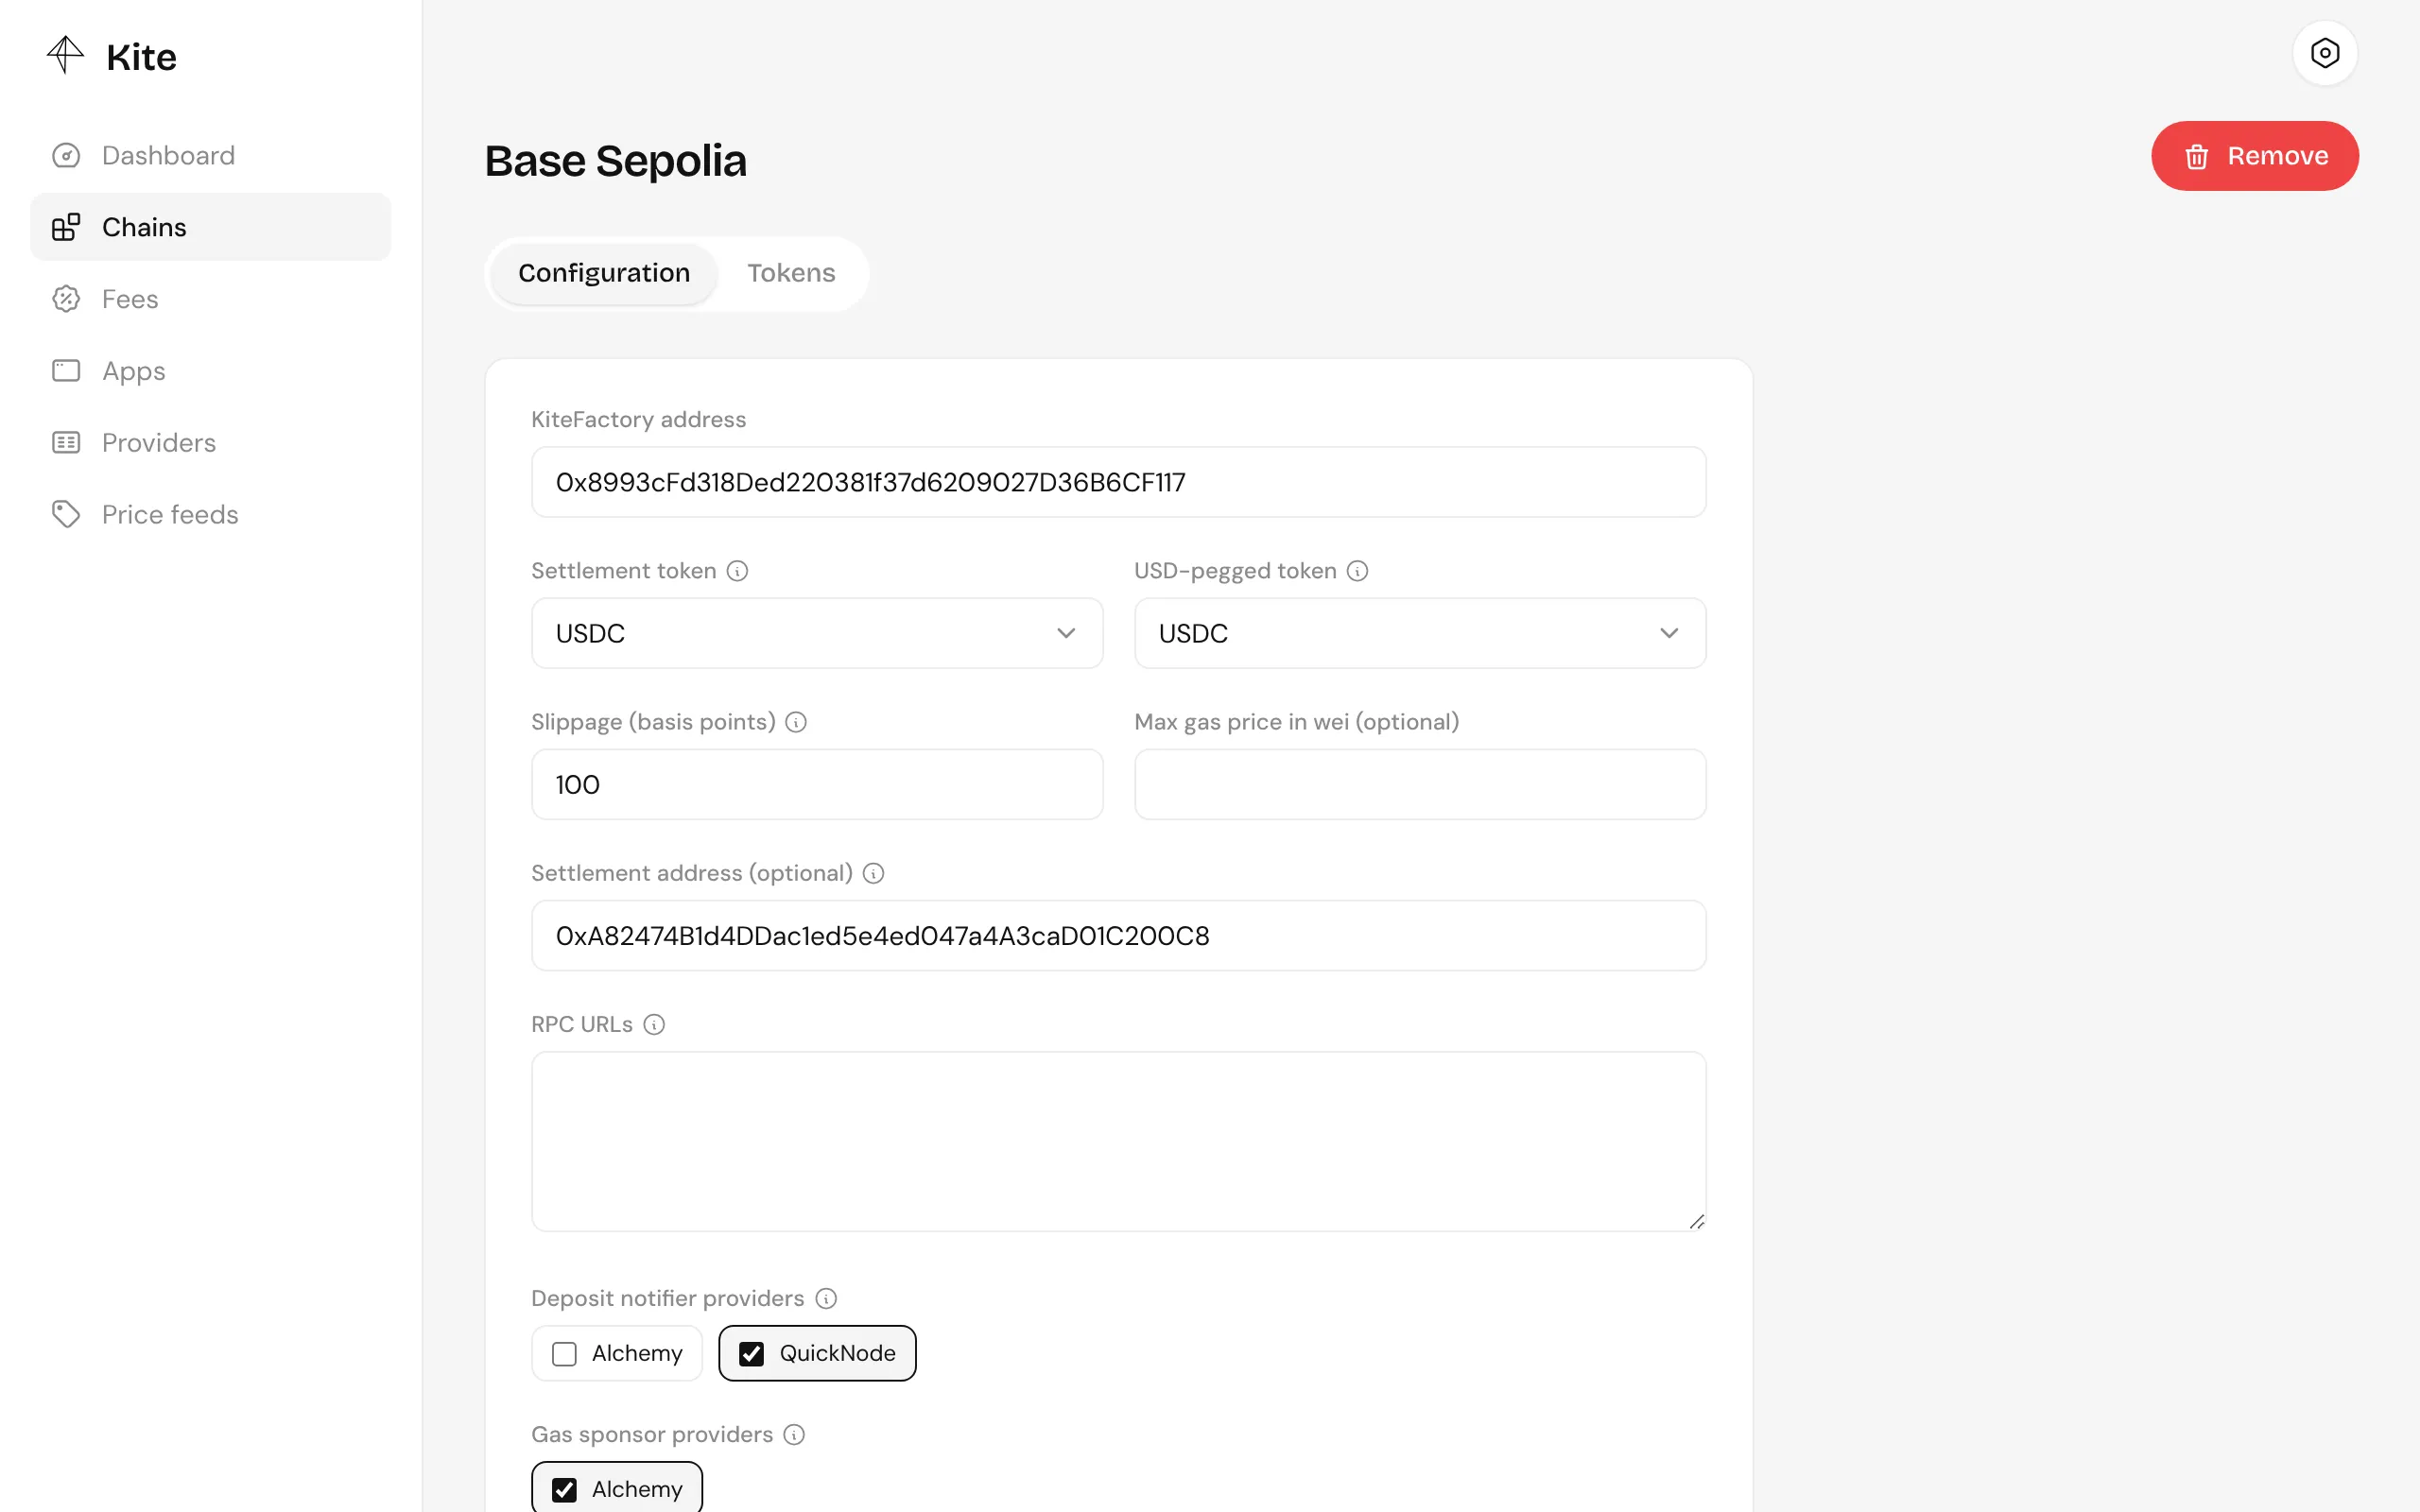This screenshot has height=1512, width=2420.
Task: Show info for RPC URLs
Action: pos(654,1024)
